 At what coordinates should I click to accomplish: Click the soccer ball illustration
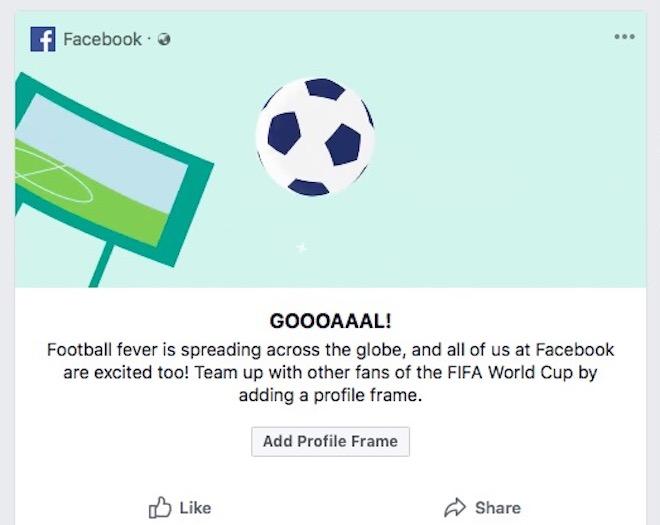(x=314, y=136)
